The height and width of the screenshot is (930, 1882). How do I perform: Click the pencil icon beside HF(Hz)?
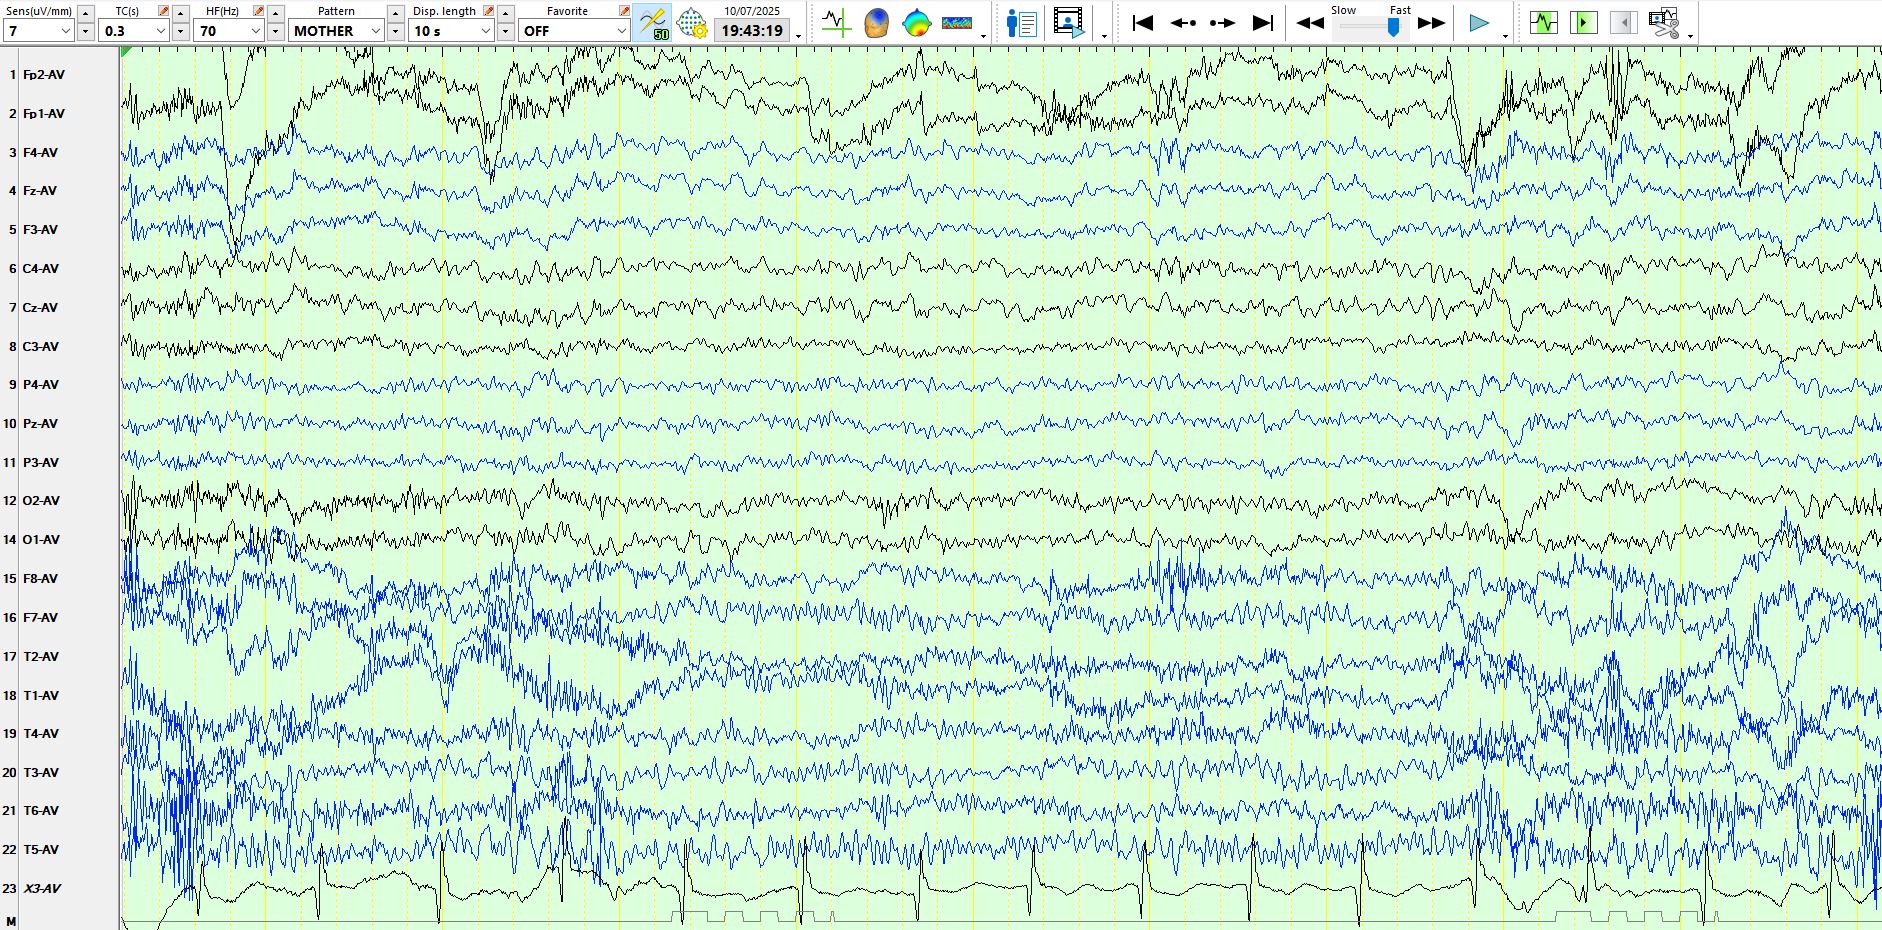(258, 11)
